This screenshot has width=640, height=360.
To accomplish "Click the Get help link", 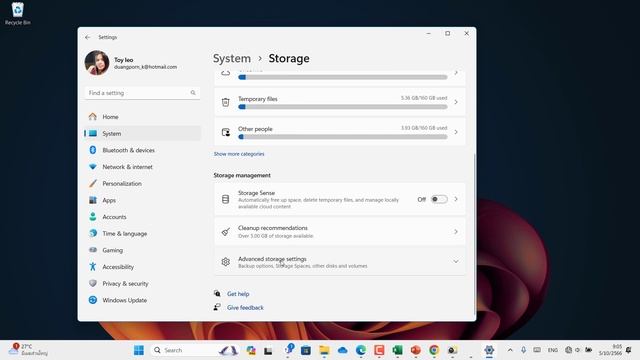I will (238, 294).
